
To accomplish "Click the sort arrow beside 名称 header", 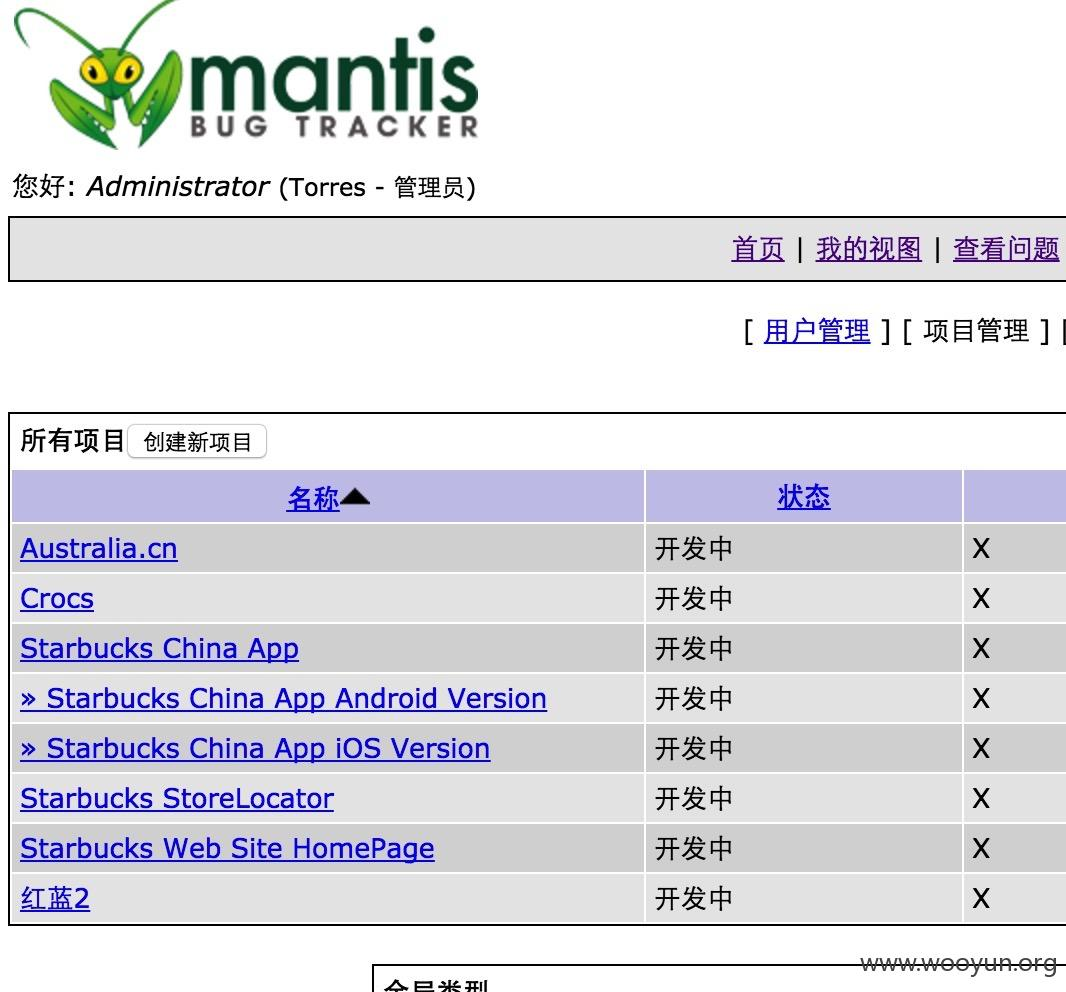I will coord(355,498).
